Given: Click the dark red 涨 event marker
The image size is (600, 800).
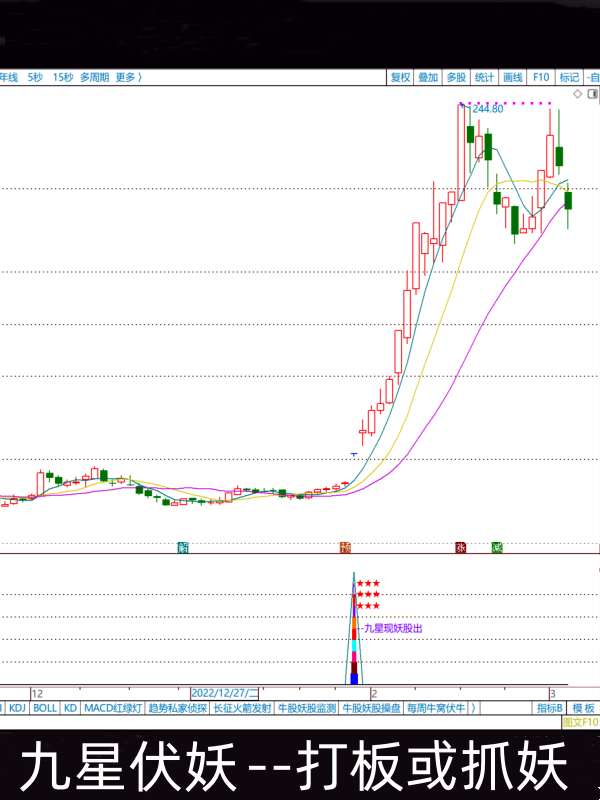Looking at the screenshot, I should tap(461, 547).
